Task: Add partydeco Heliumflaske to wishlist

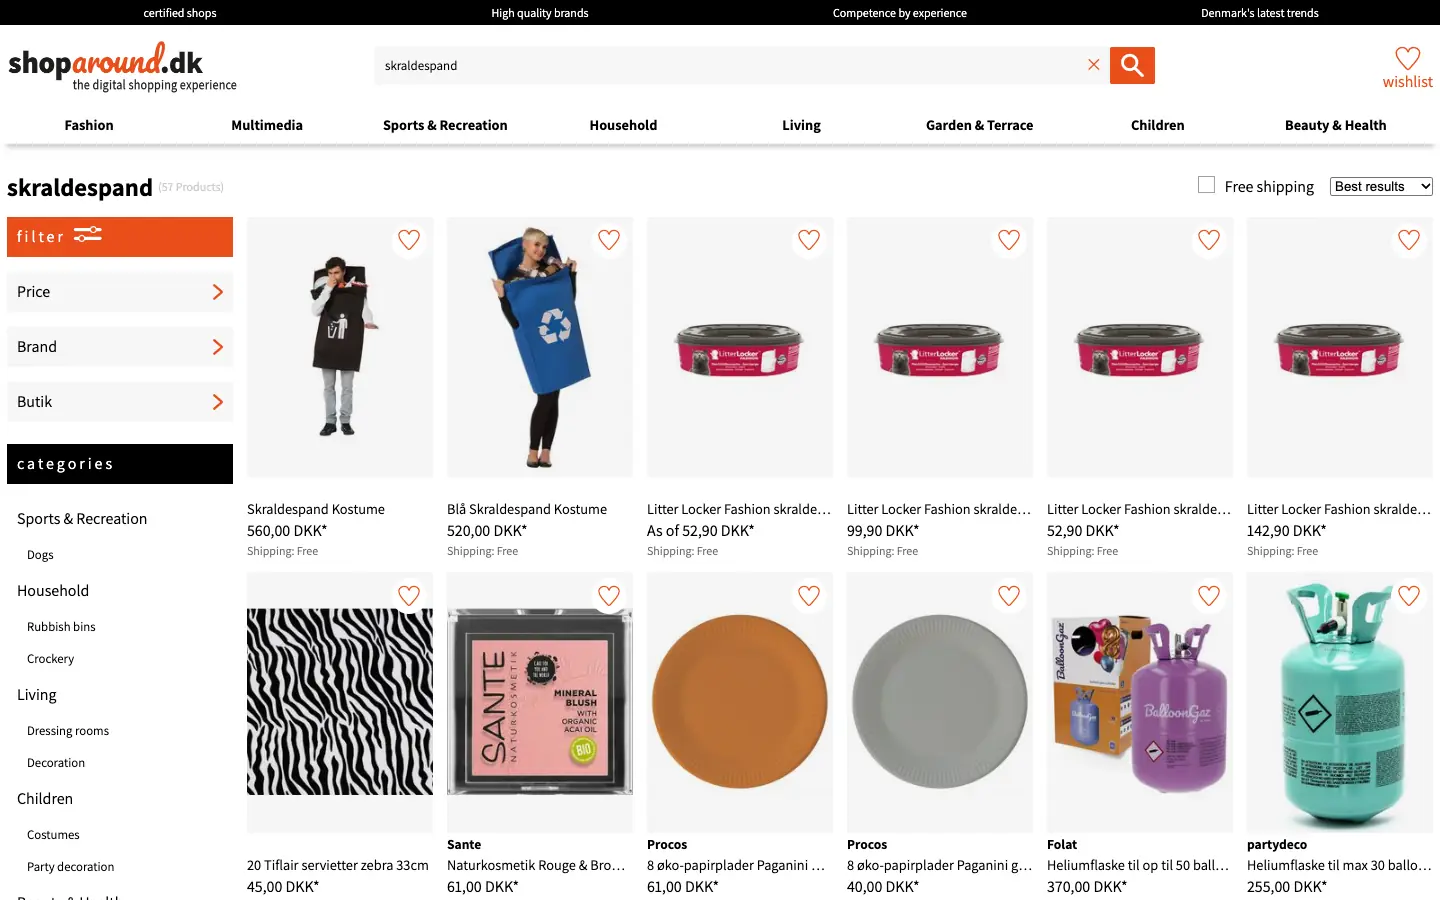Action: click(x=1409, y=596)
